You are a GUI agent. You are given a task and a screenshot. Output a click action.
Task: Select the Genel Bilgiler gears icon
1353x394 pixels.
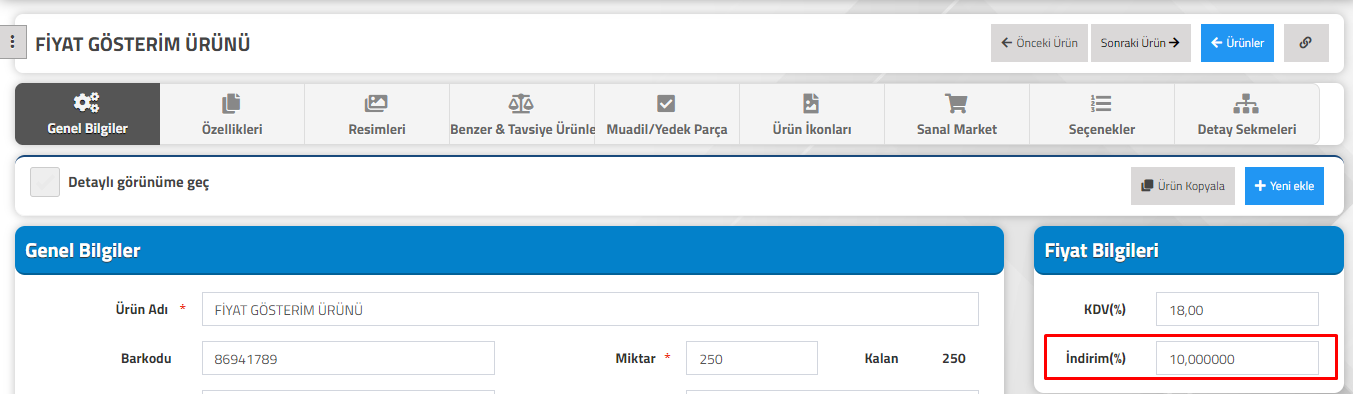[x=87, y=103]
